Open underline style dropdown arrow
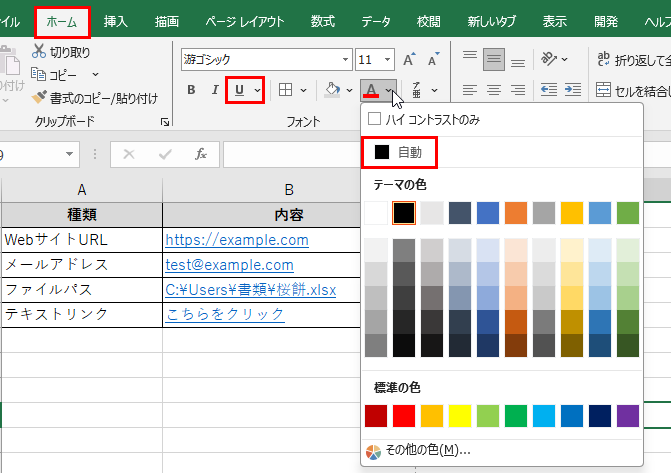This screenshot has width=671, height=473. tap(257, 90)
